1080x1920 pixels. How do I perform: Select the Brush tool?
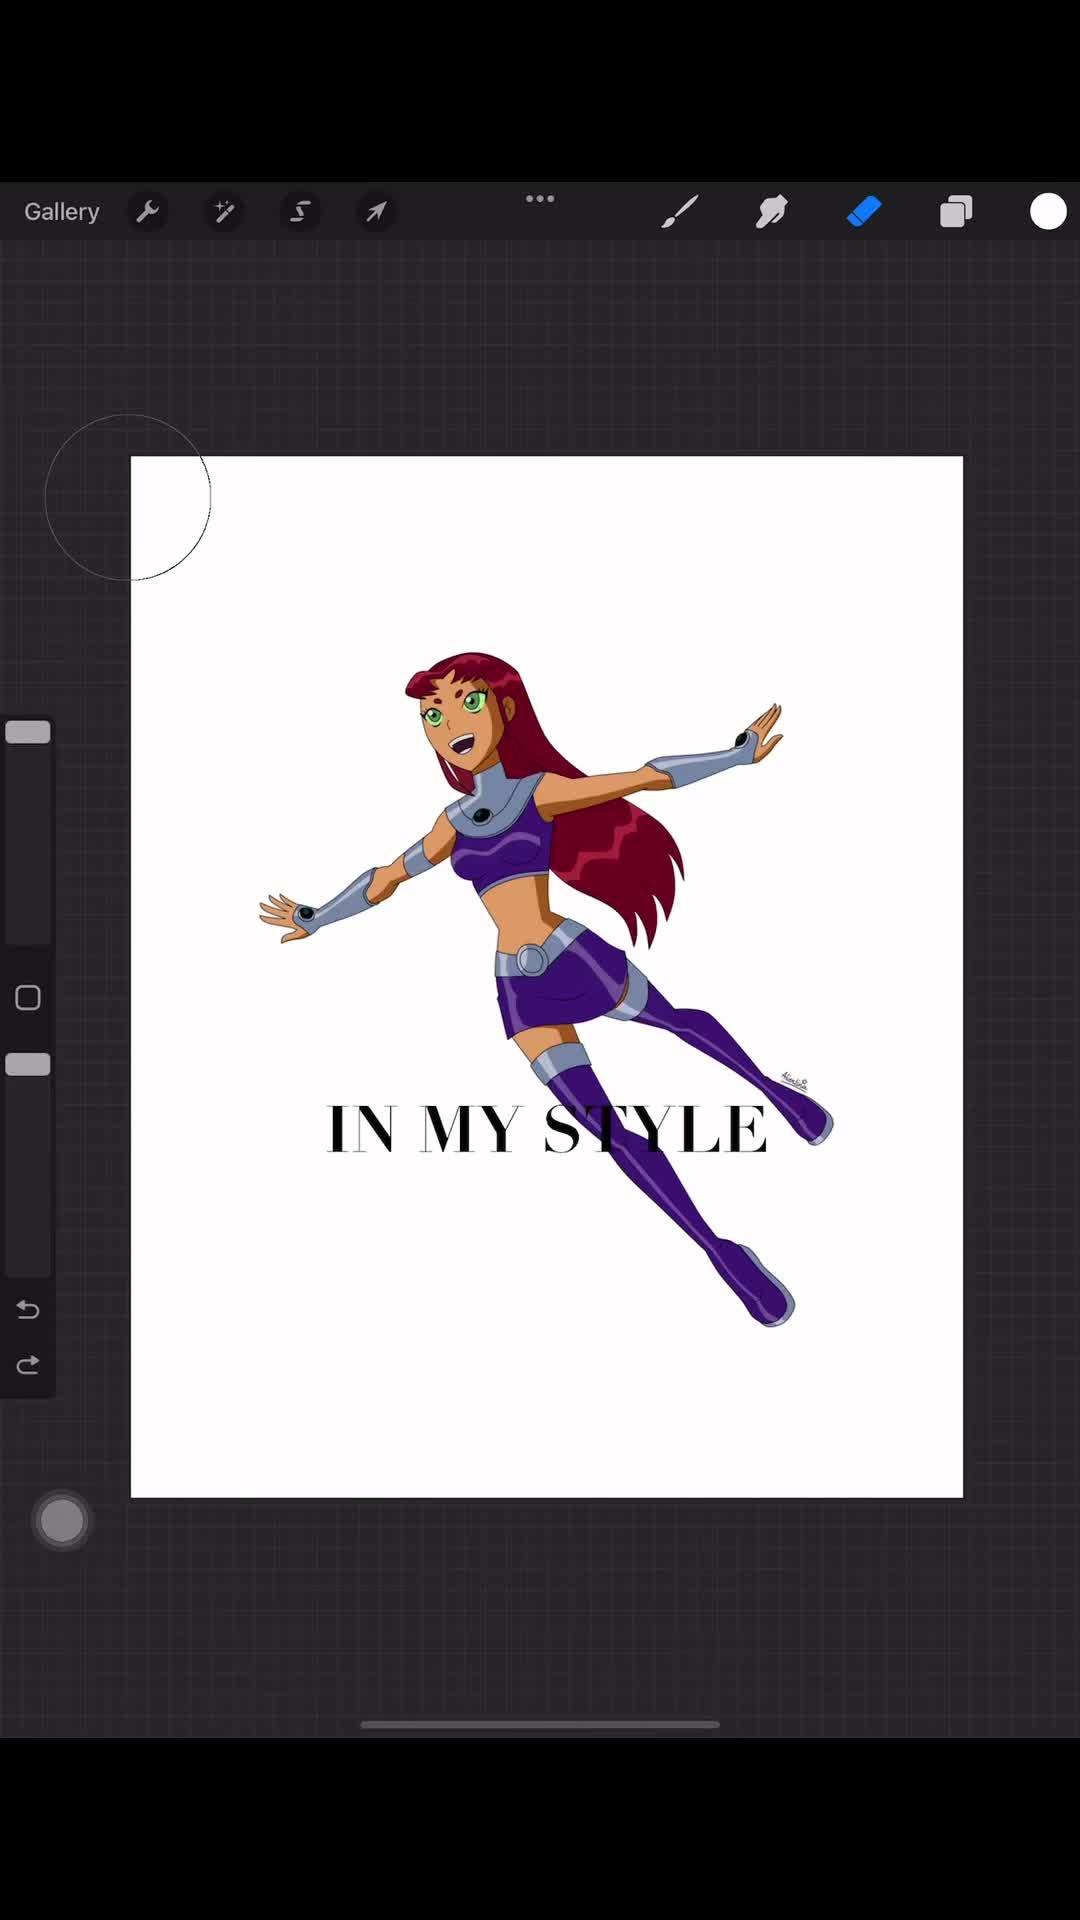coord(680,212)
